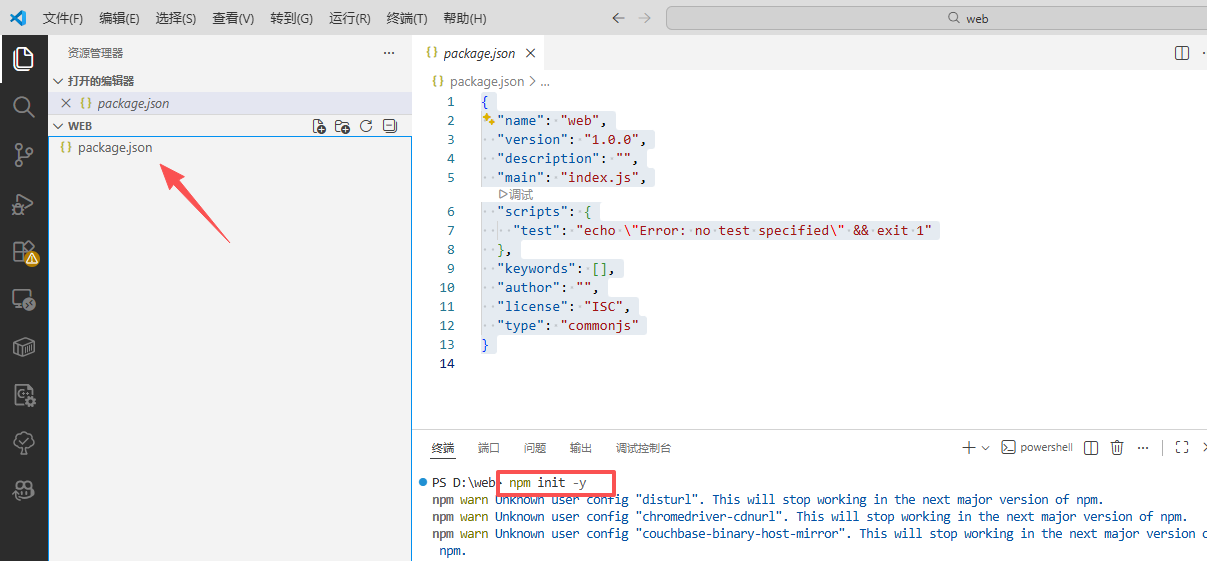Open the Run and Debug view
The width and height of the screenshot is (1207, 561).
pyautogui.click(x=23, y=204)
